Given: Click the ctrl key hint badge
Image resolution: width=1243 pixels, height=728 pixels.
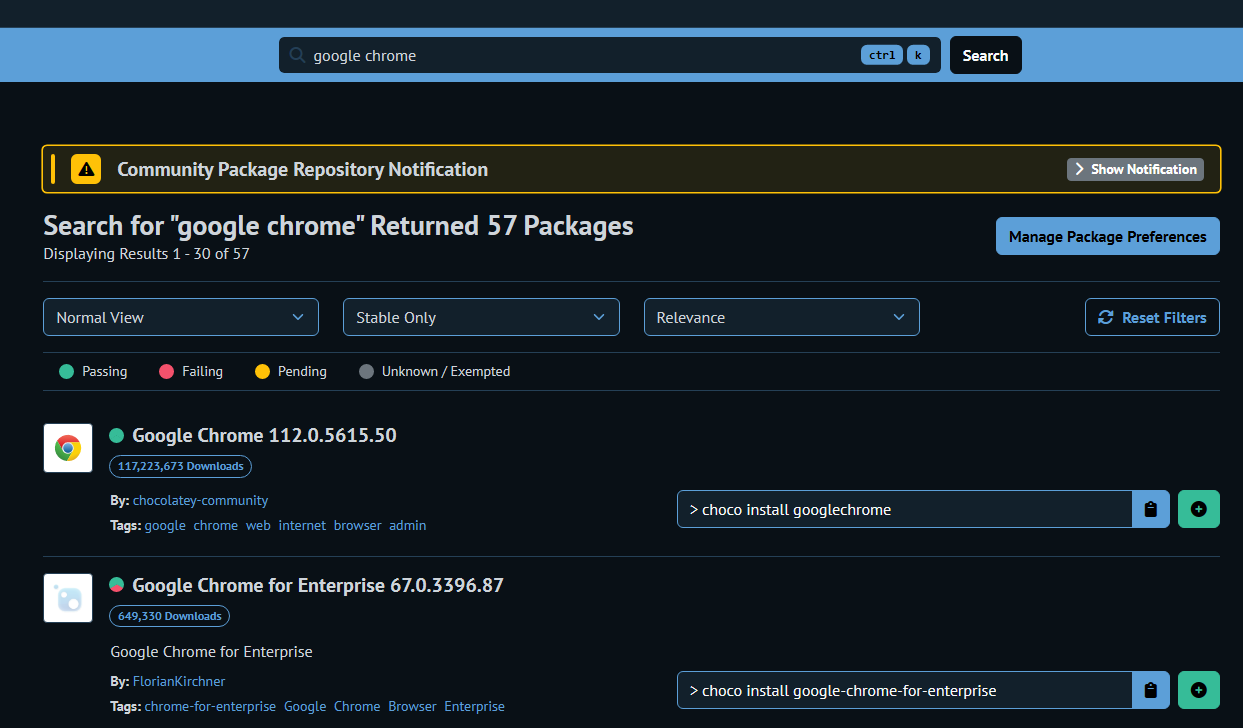Looking at the screenshot, I should (x=882, y=55).
